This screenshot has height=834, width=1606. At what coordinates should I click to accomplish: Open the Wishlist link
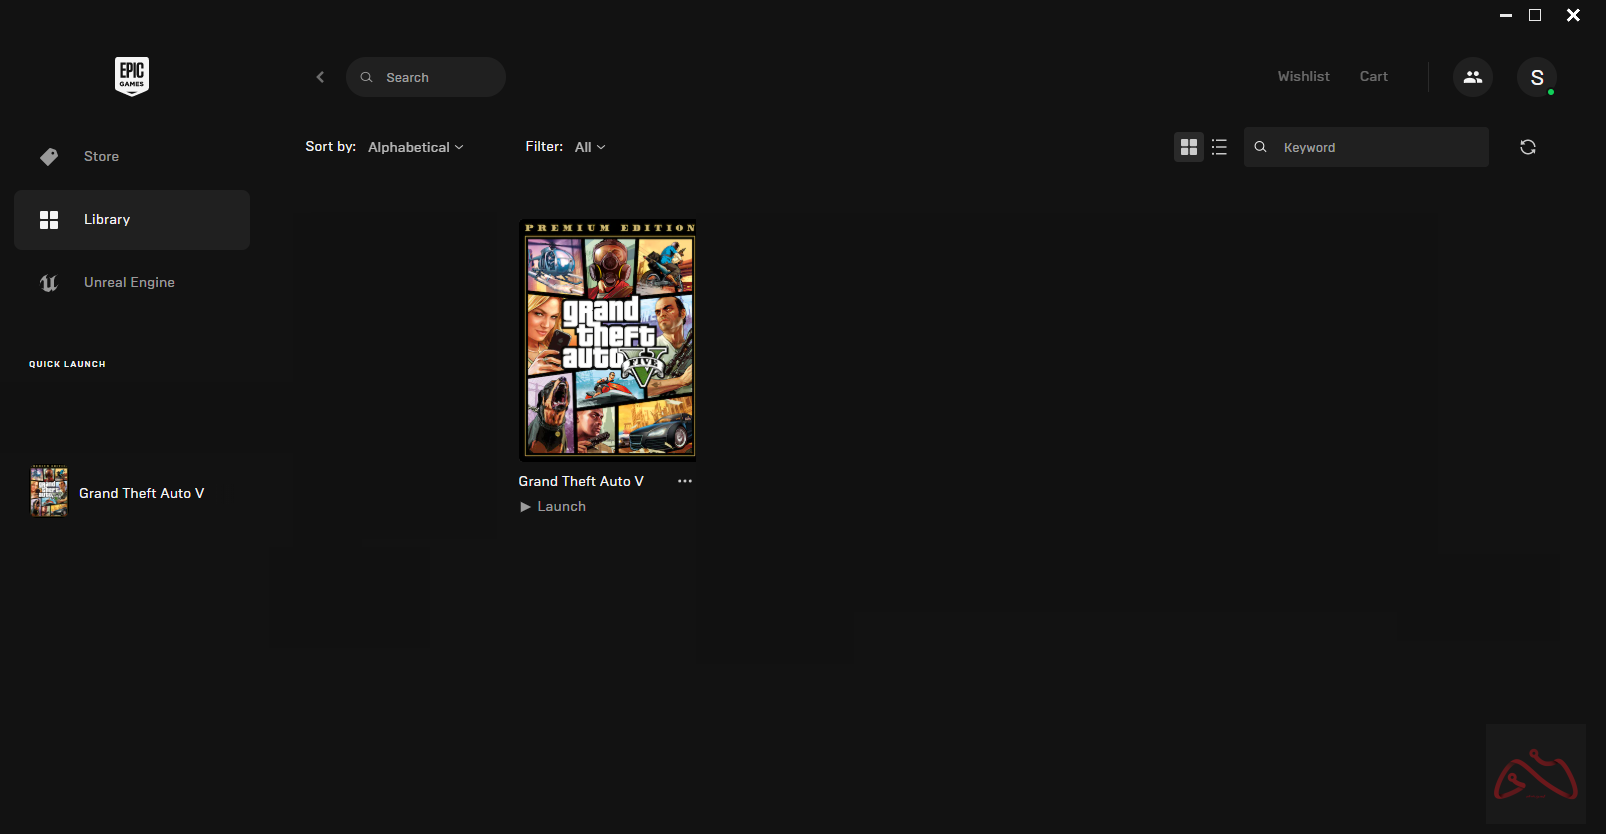tap(1303, 77)
